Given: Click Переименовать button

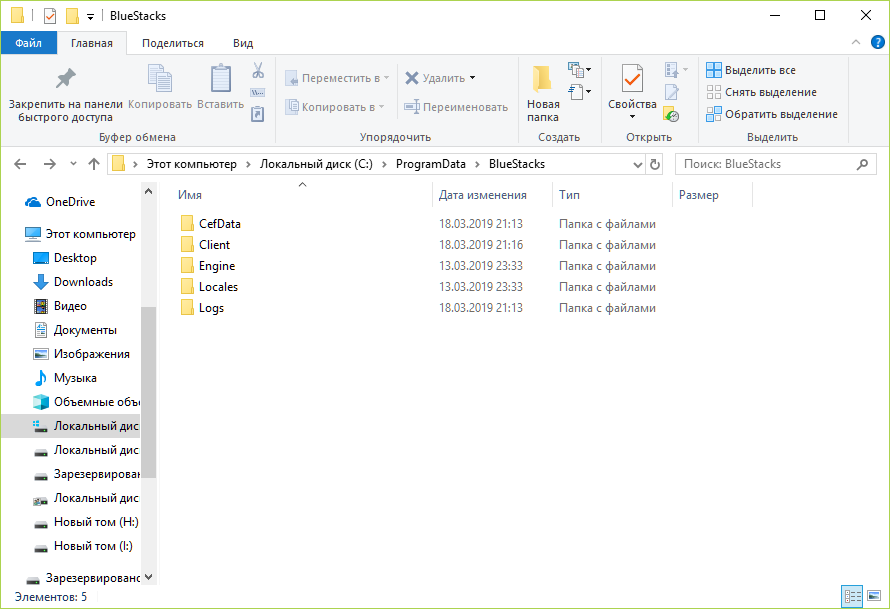Looking at the screenshot, I should 456,107.
